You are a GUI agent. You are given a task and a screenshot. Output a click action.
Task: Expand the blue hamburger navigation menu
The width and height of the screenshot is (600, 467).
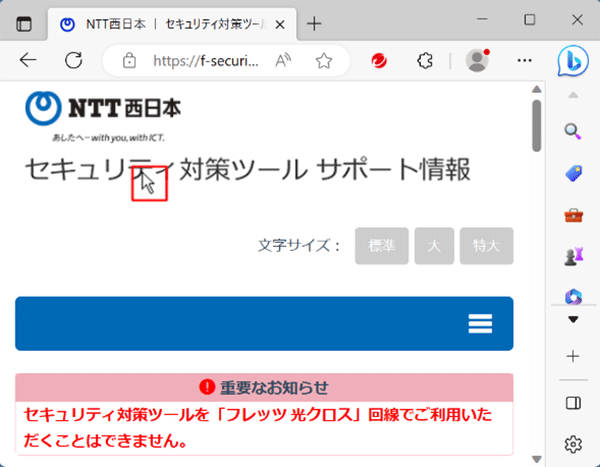(480, 323)
